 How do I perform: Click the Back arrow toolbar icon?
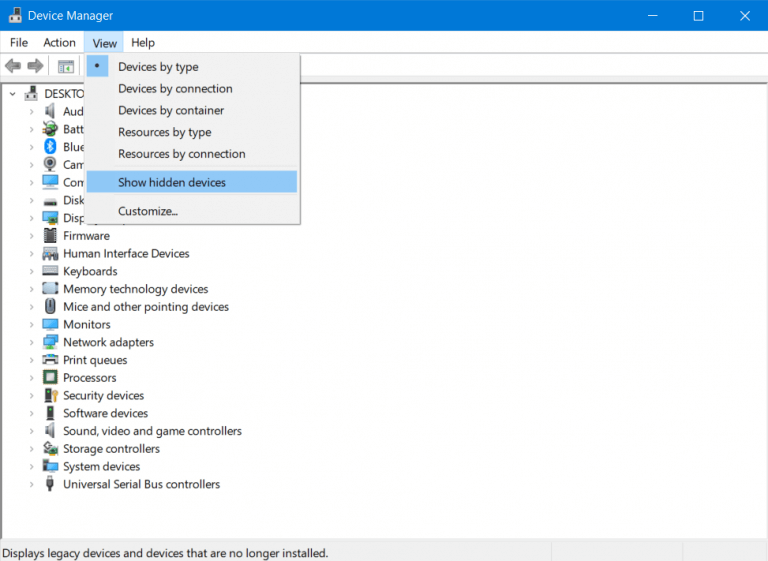13,66
